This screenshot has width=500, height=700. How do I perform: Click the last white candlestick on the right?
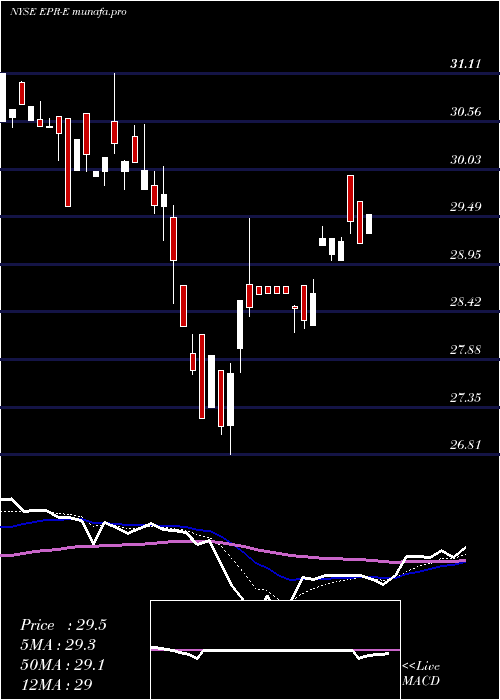click(x=369, y=224)
